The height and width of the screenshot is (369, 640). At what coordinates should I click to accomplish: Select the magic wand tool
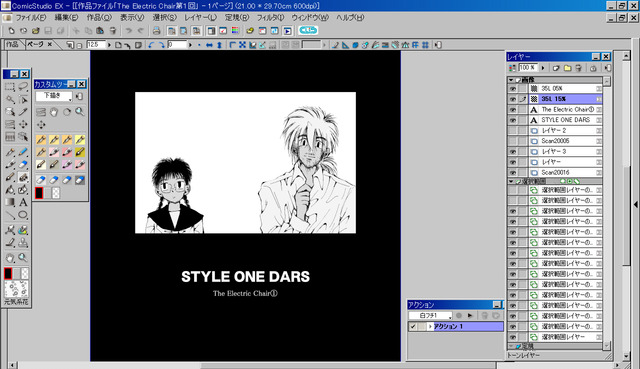(10, 99)
